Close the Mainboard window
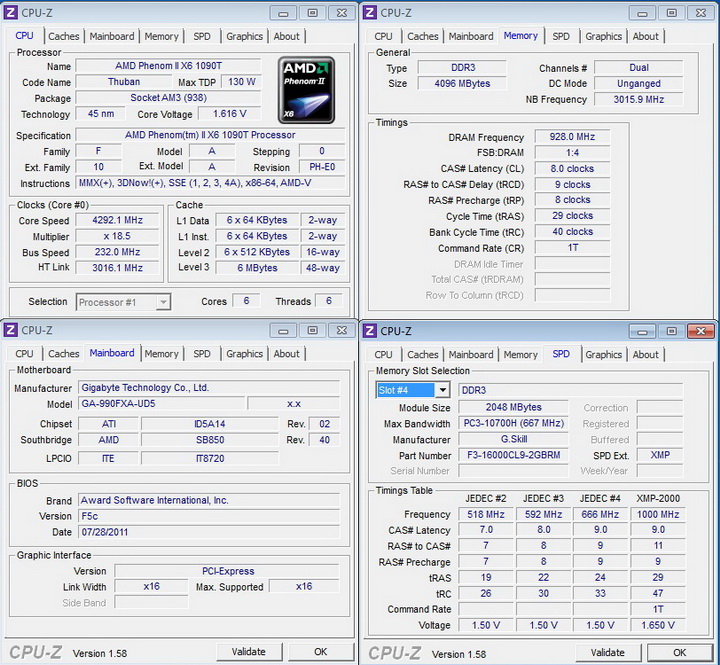Image resolution: width=720 pixels, height=665 pixels. tap(342, 330)
